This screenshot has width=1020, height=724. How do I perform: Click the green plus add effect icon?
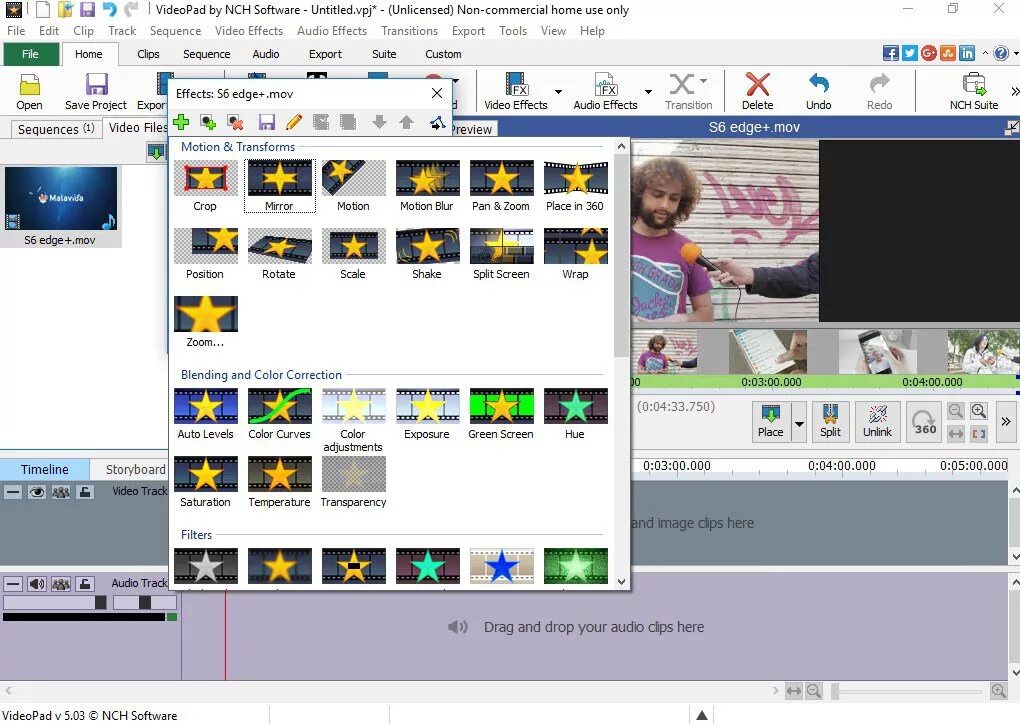pyautogui.click(x=181, y=122)
